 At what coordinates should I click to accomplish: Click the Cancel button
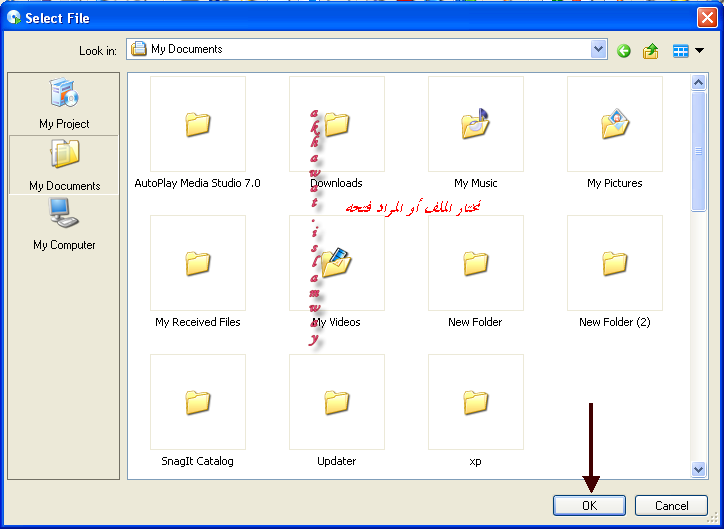click(671, 505)
